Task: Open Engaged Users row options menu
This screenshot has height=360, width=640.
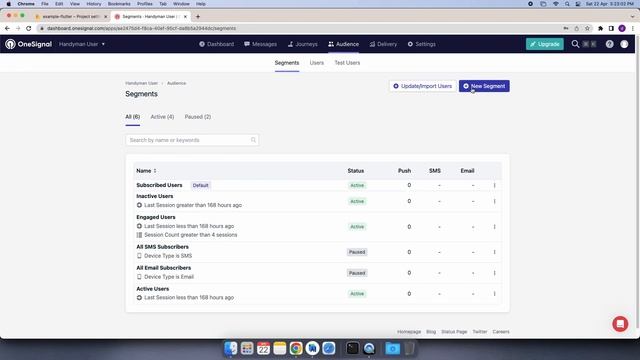Action: click(x=494, y=227)
